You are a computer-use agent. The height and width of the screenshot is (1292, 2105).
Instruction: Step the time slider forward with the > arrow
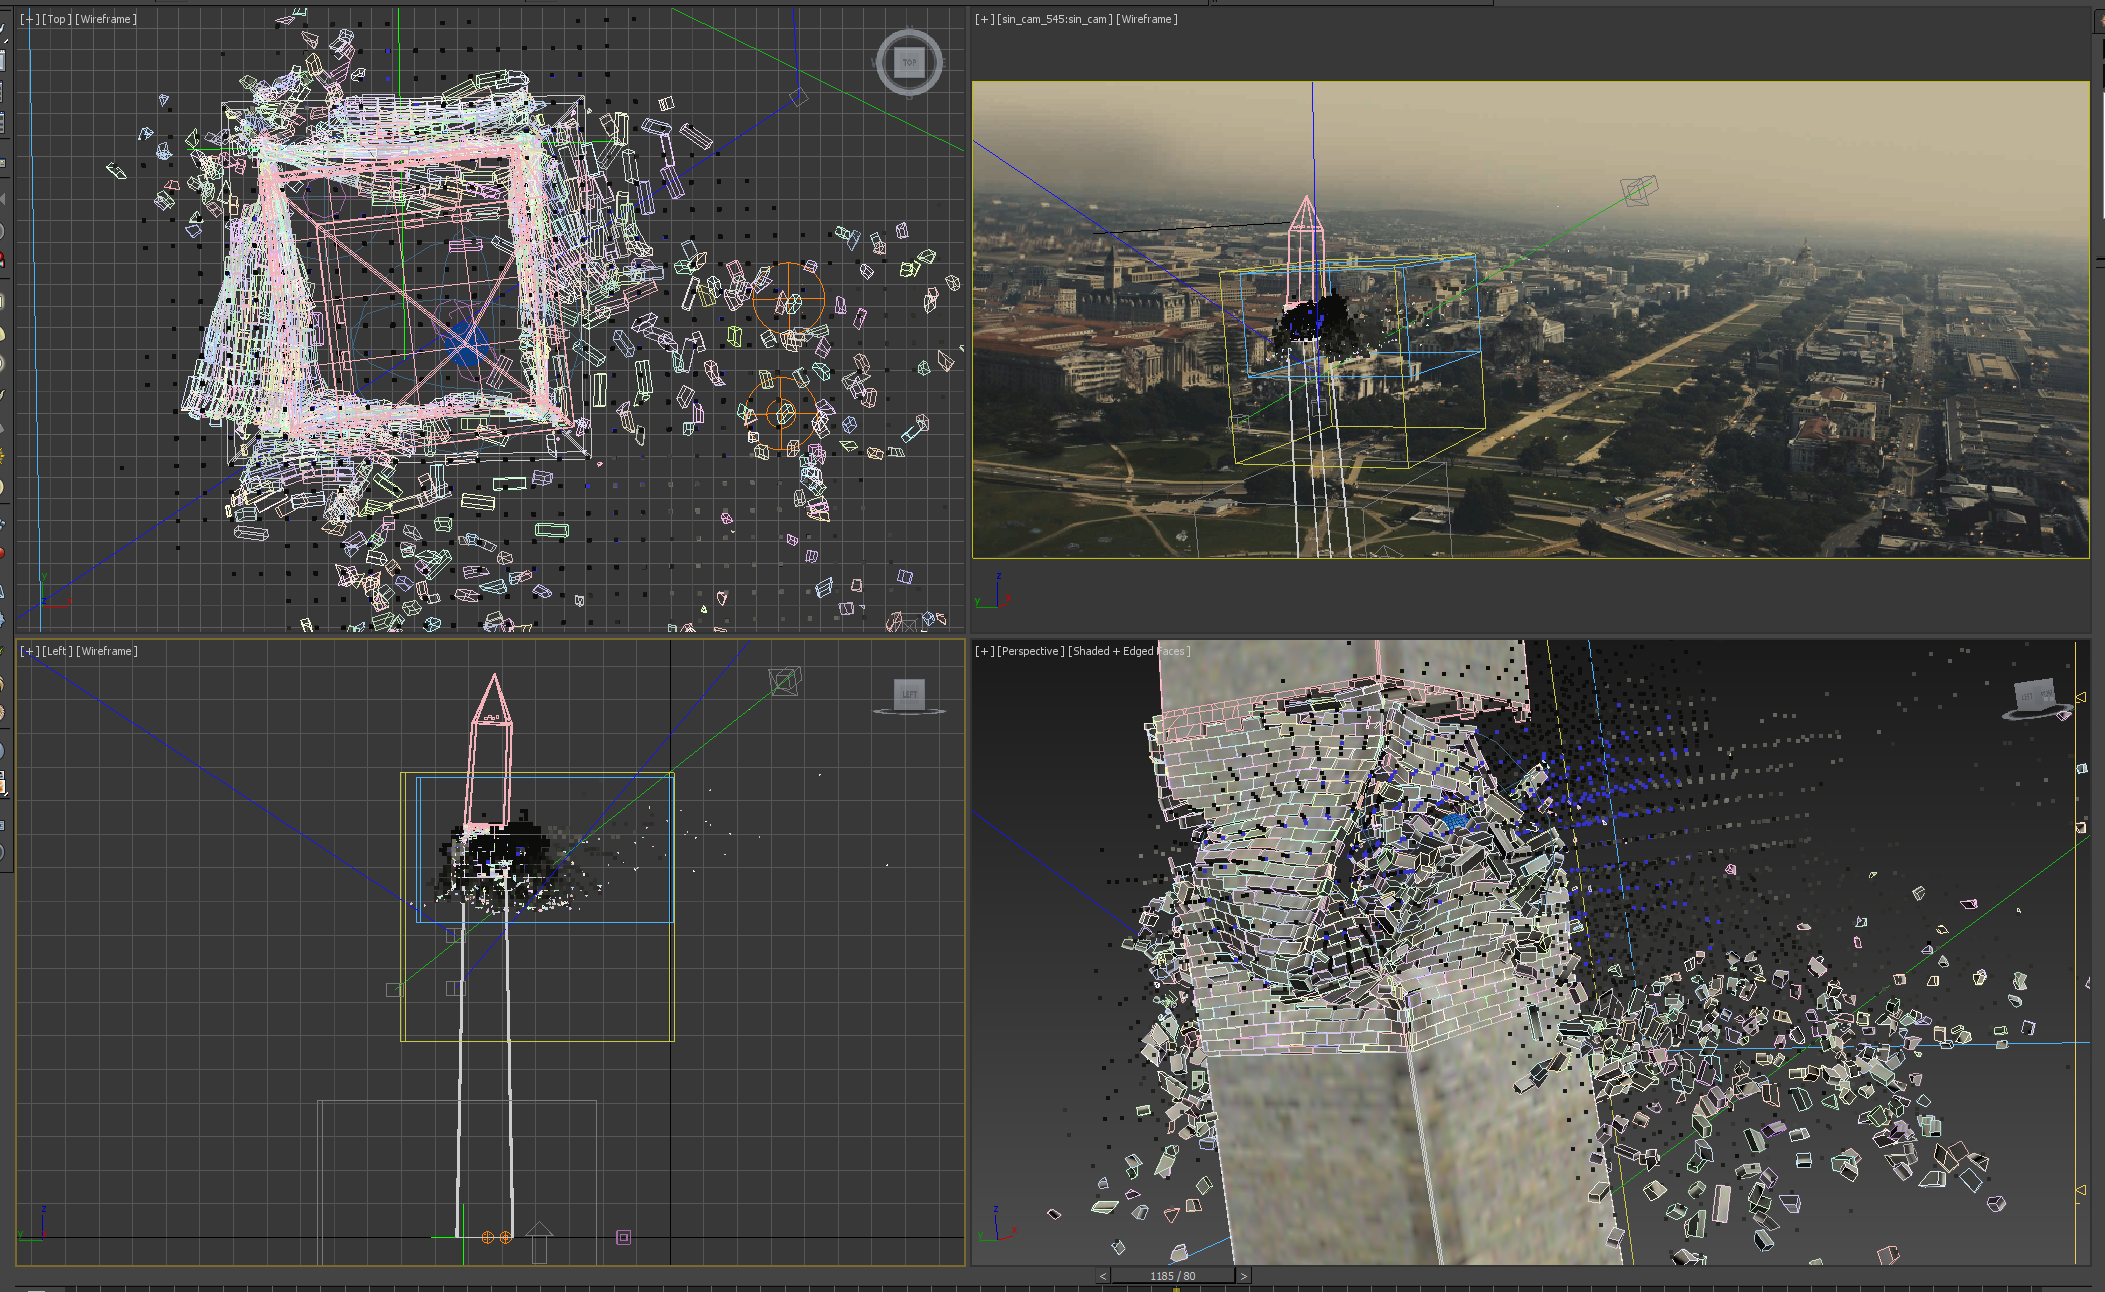pos(1243,1276)
